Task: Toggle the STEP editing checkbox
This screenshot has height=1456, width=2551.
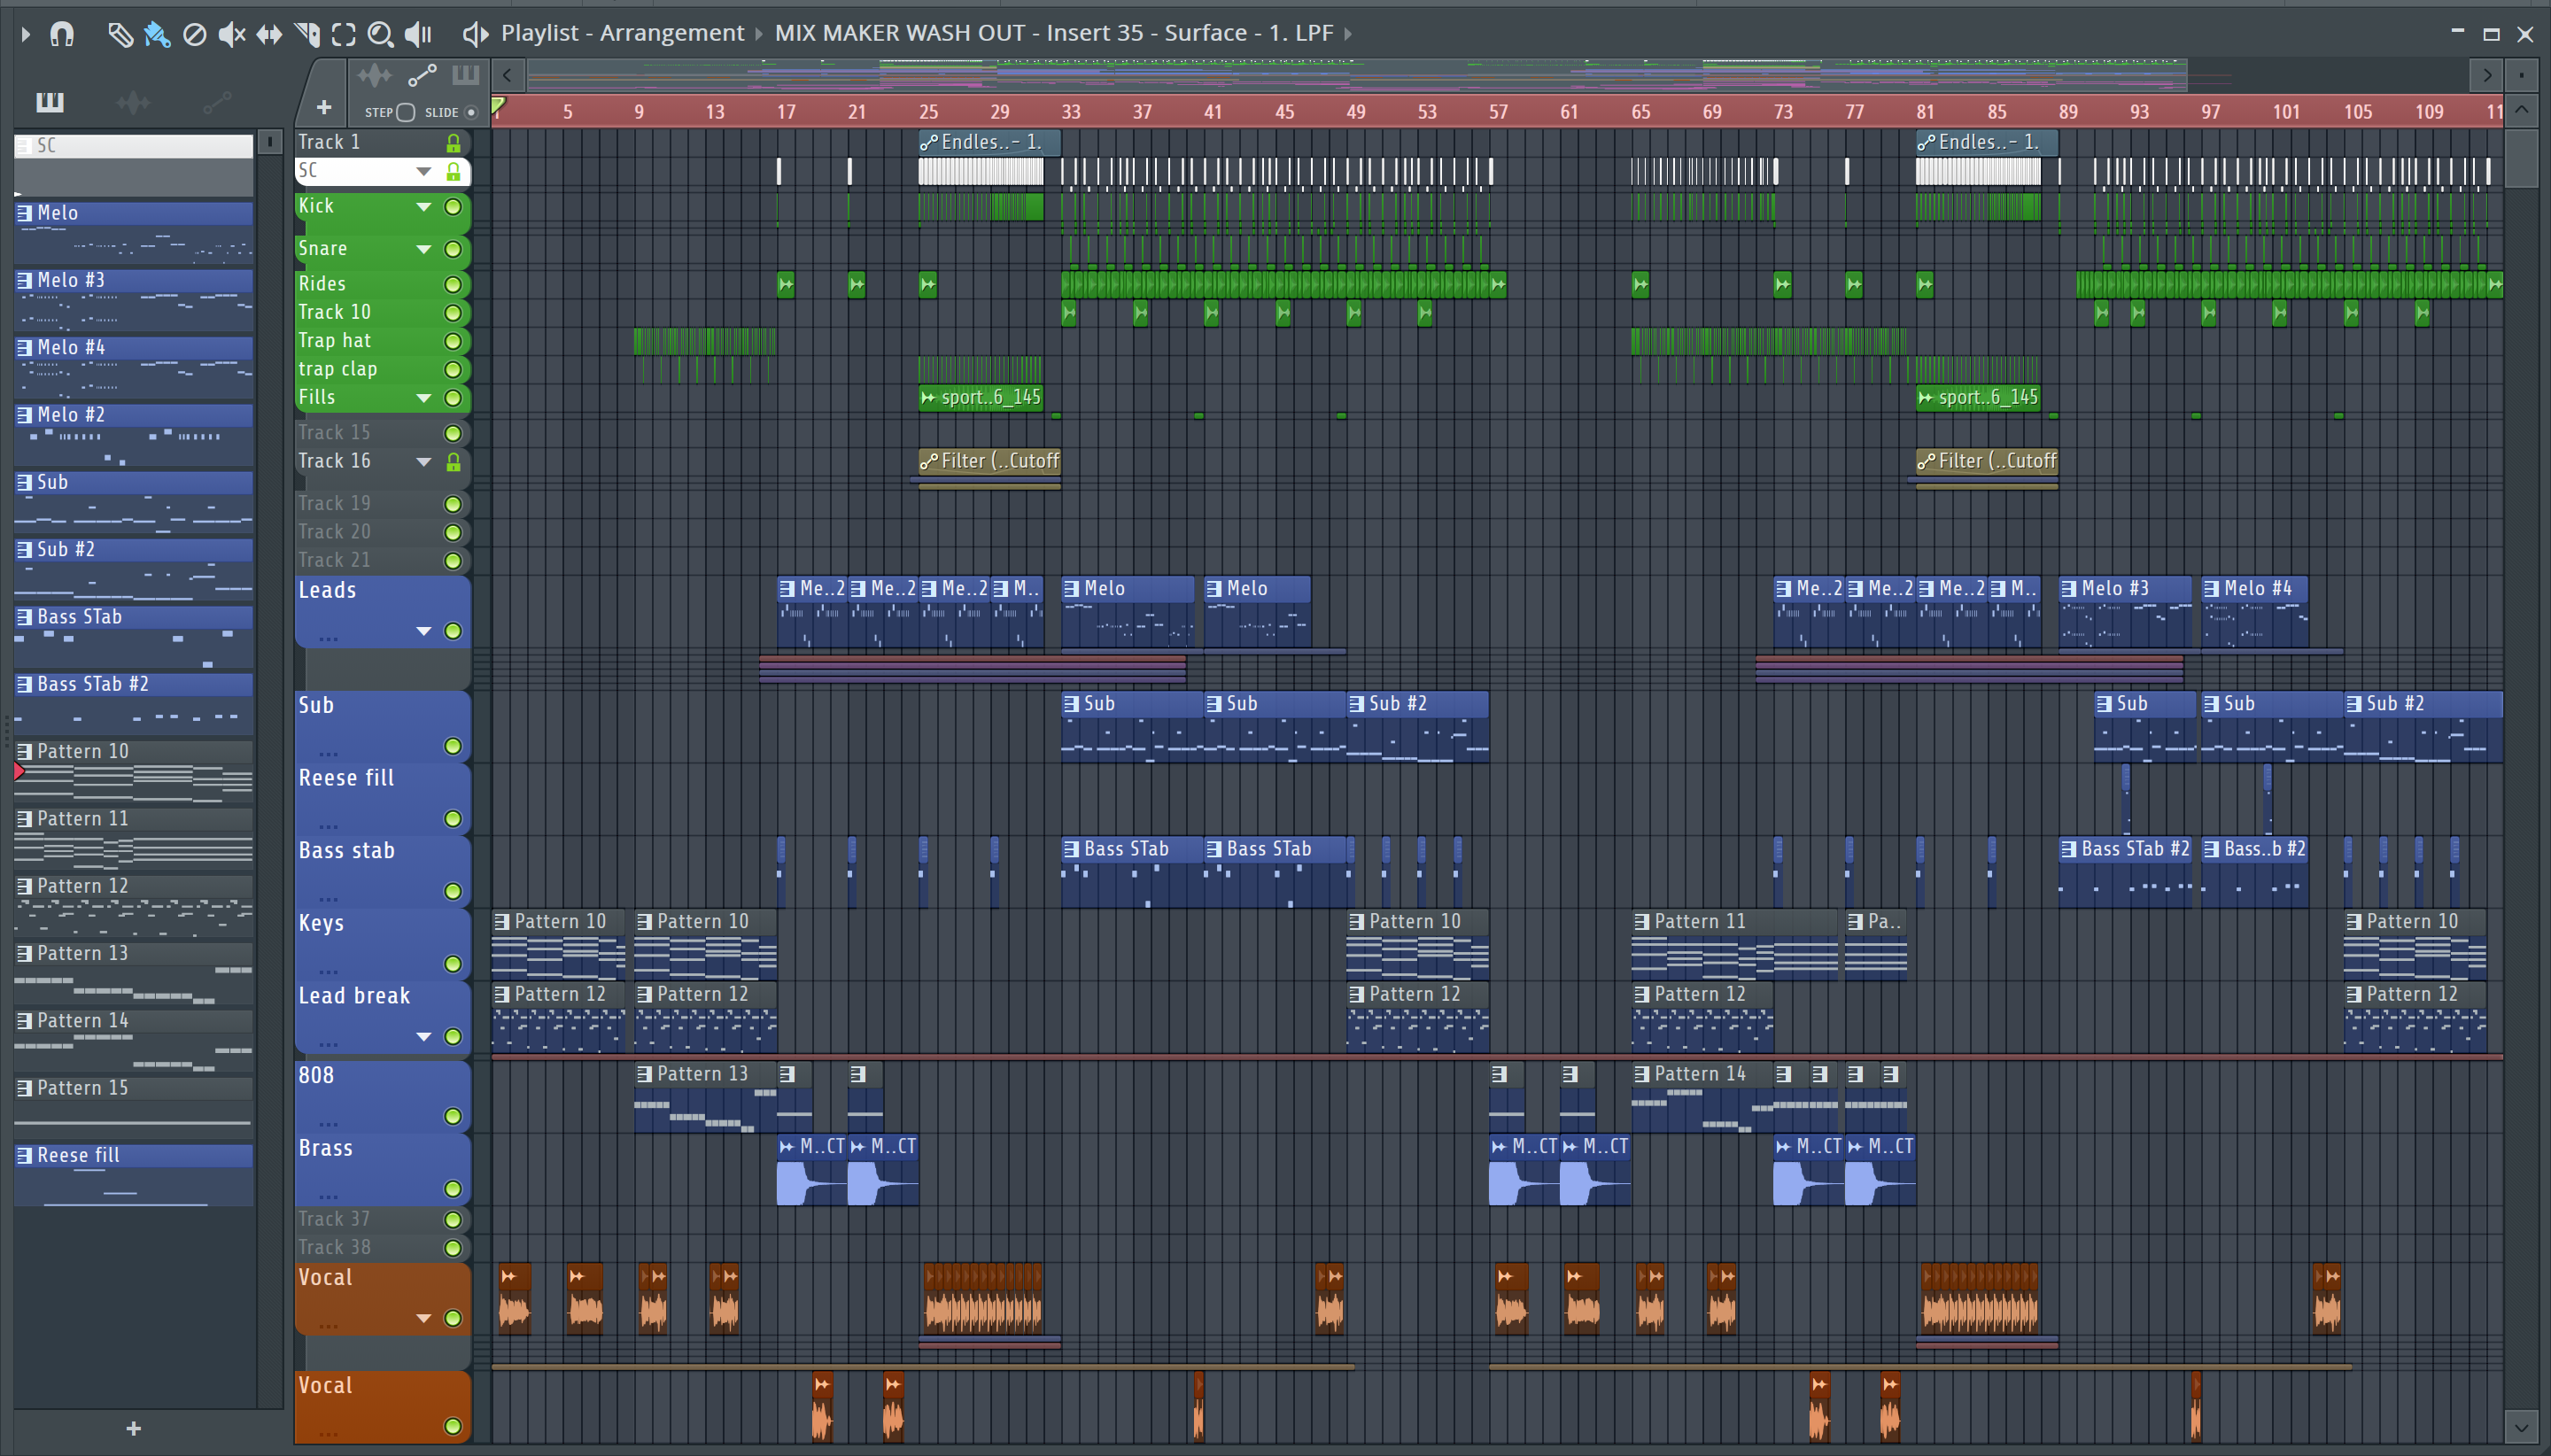Action: point(405,112)
